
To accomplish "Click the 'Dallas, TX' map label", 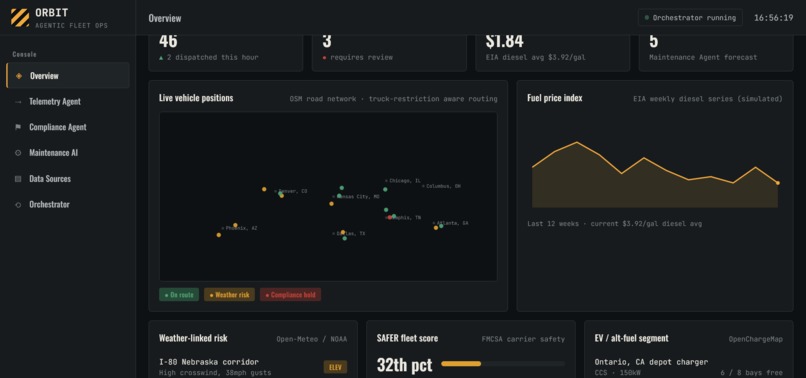I will (x=351, y=233).
